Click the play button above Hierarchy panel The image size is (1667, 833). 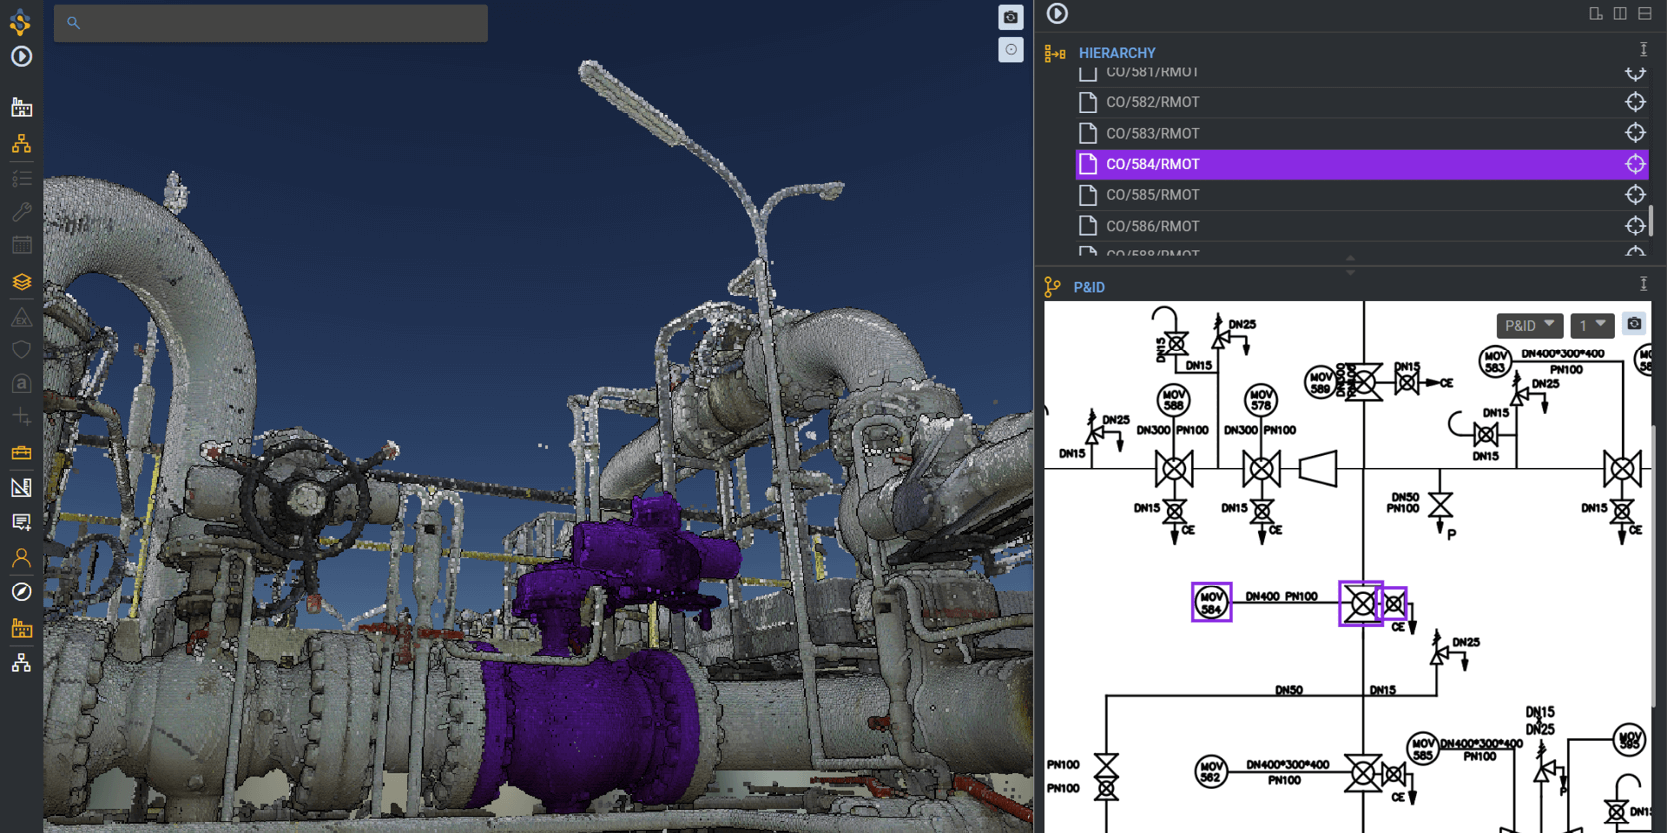point(1057,14)
